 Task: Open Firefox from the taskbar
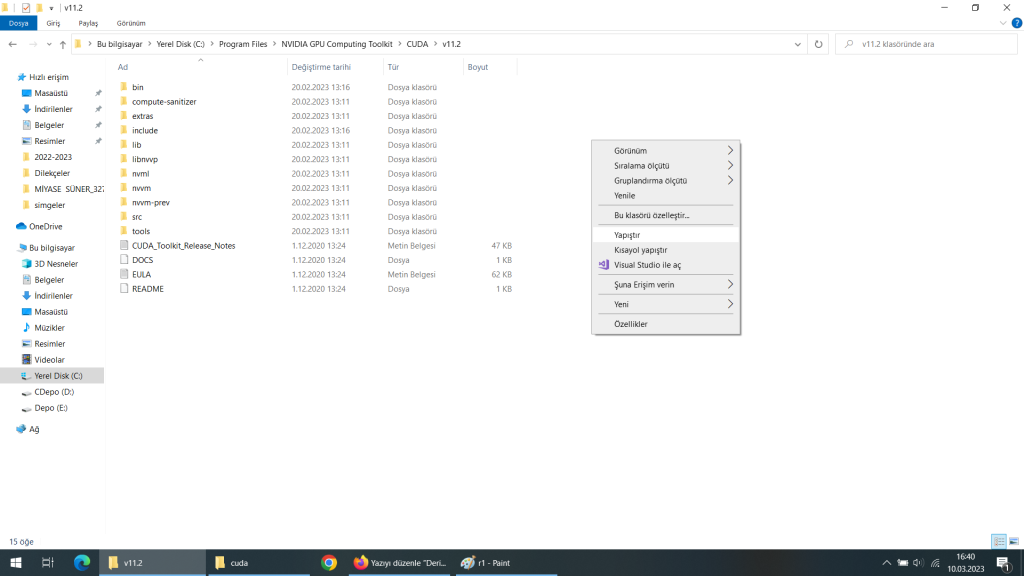coord(360,563)
